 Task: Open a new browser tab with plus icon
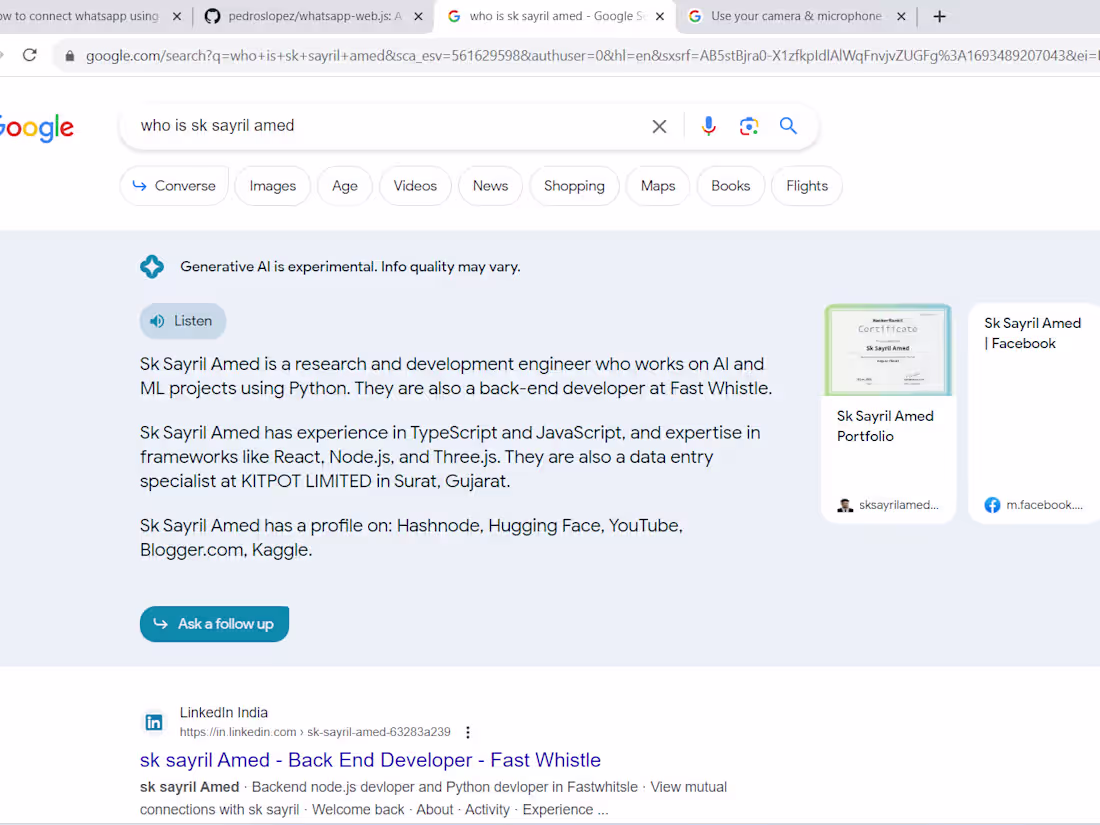tap(939, 16)
